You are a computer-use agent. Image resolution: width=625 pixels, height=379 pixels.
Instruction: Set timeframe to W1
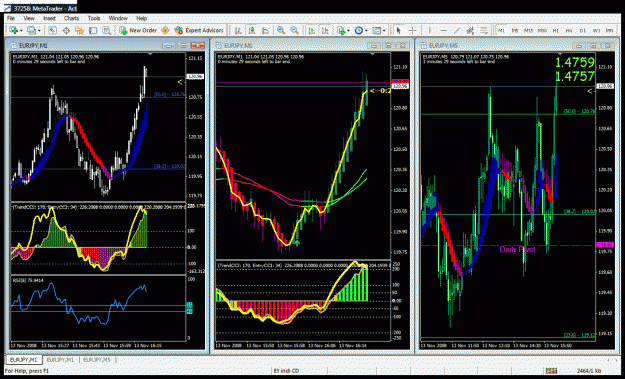[x=596, y=30]
